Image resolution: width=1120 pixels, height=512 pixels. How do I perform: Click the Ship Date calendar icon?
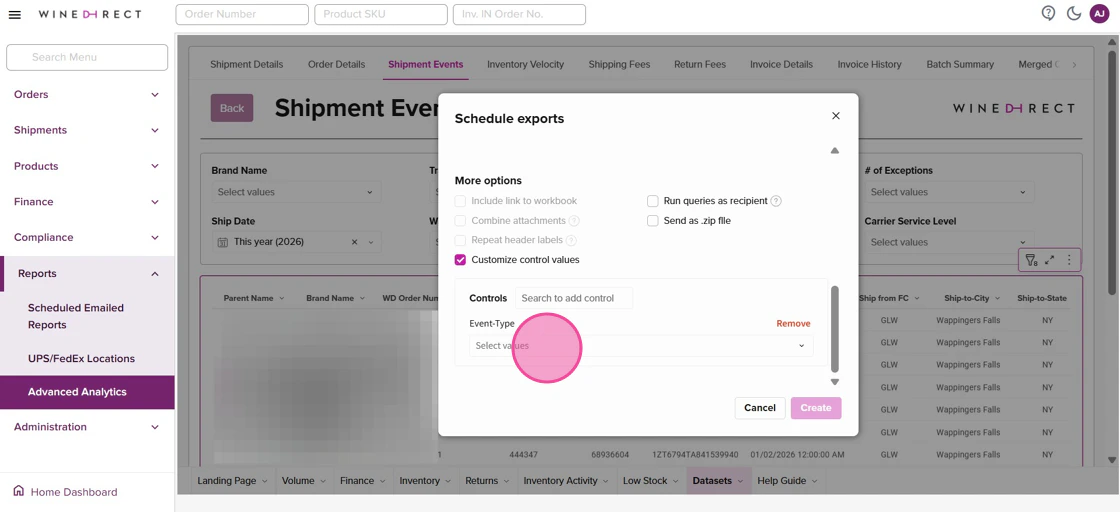(x=222, y=242)
